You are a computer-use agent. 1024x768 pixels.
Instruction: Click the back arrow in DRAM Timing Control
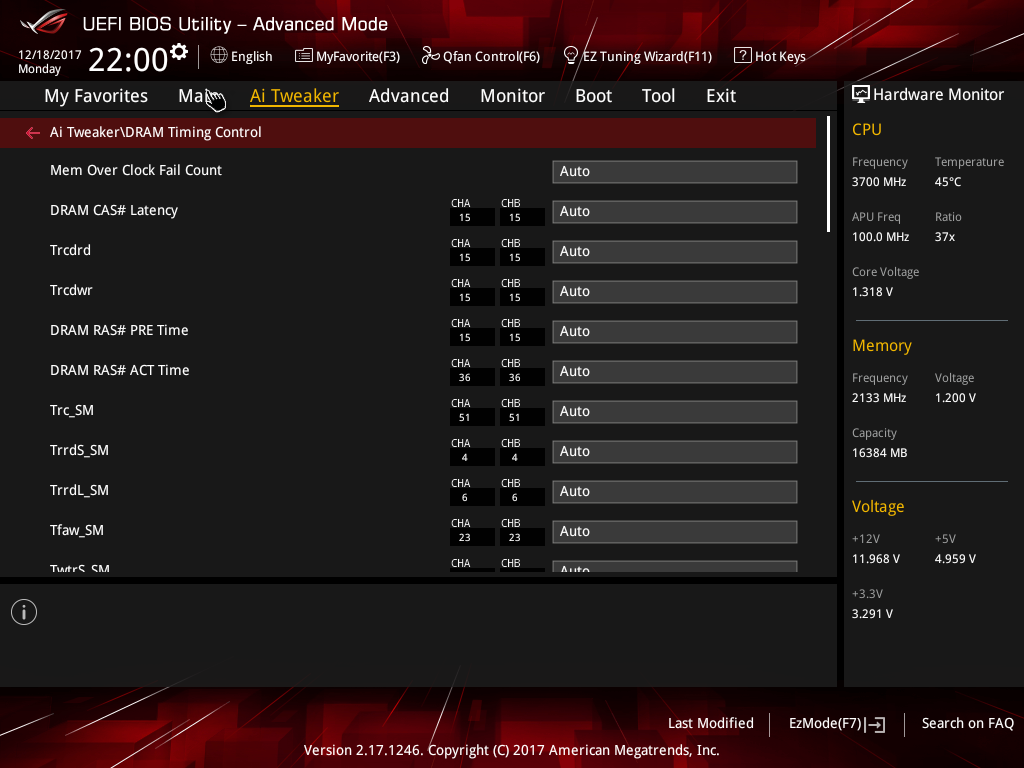click(33, 133)
